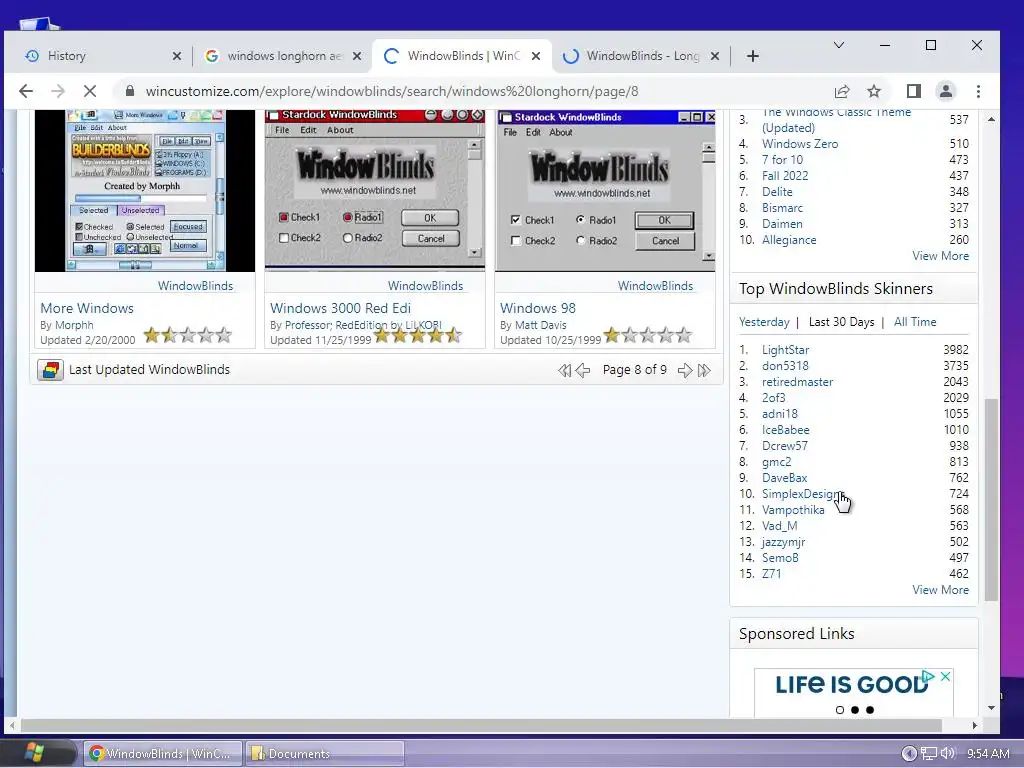This screenshot has height=768, width=1024.
Task: Close the WindowBlinds - Long tab
Action: (715, 56)
